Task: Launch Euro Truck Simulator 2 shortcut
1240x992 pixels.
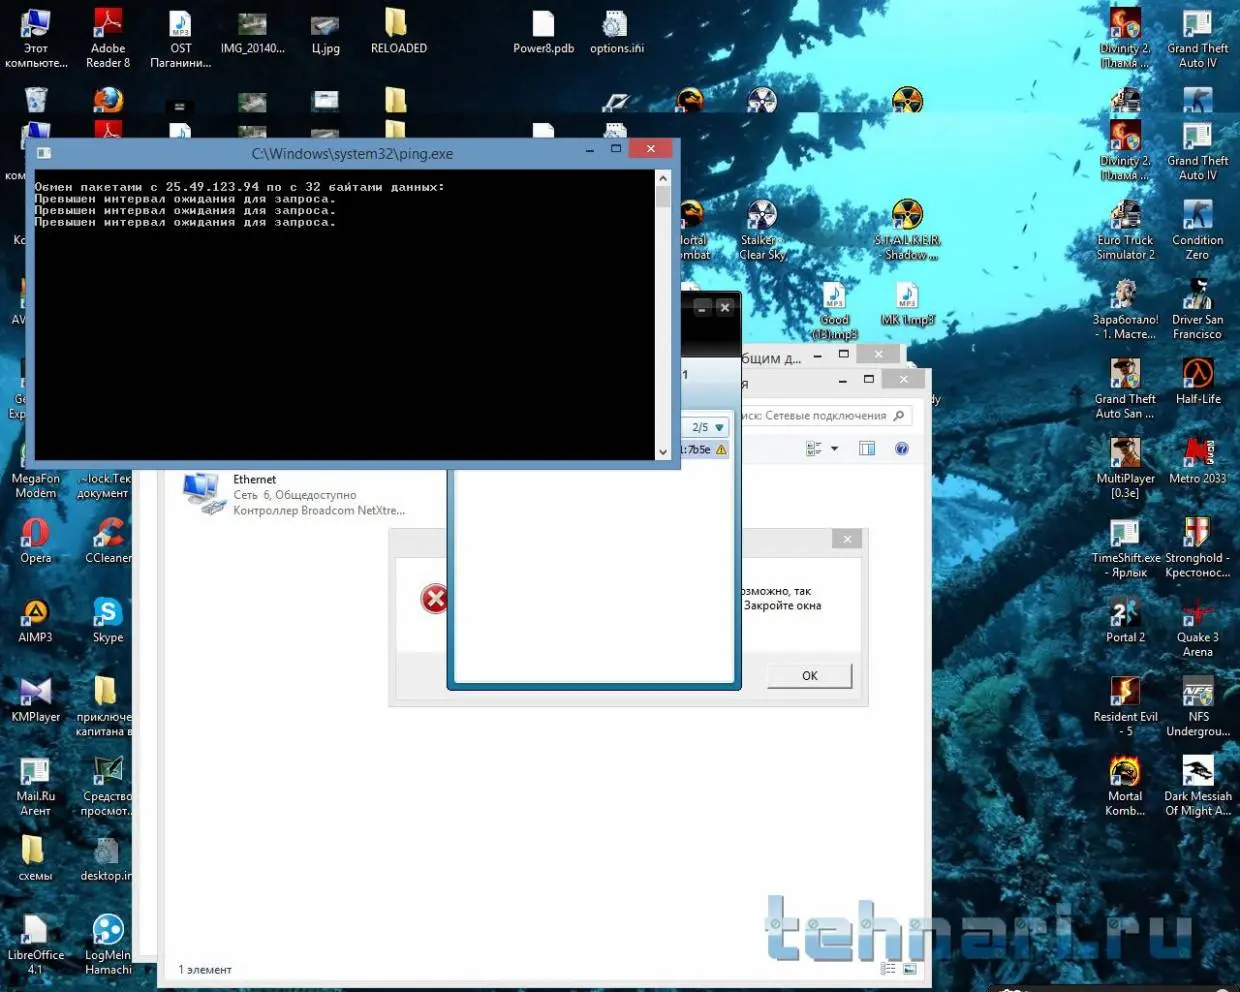Action: [1125, 231]
